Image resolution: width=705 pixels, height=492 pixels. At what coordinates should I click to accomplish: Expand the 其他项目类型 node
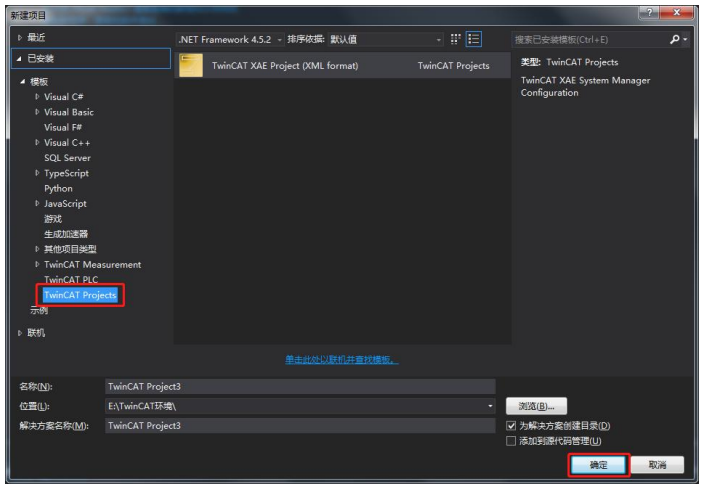click(37, 249)
